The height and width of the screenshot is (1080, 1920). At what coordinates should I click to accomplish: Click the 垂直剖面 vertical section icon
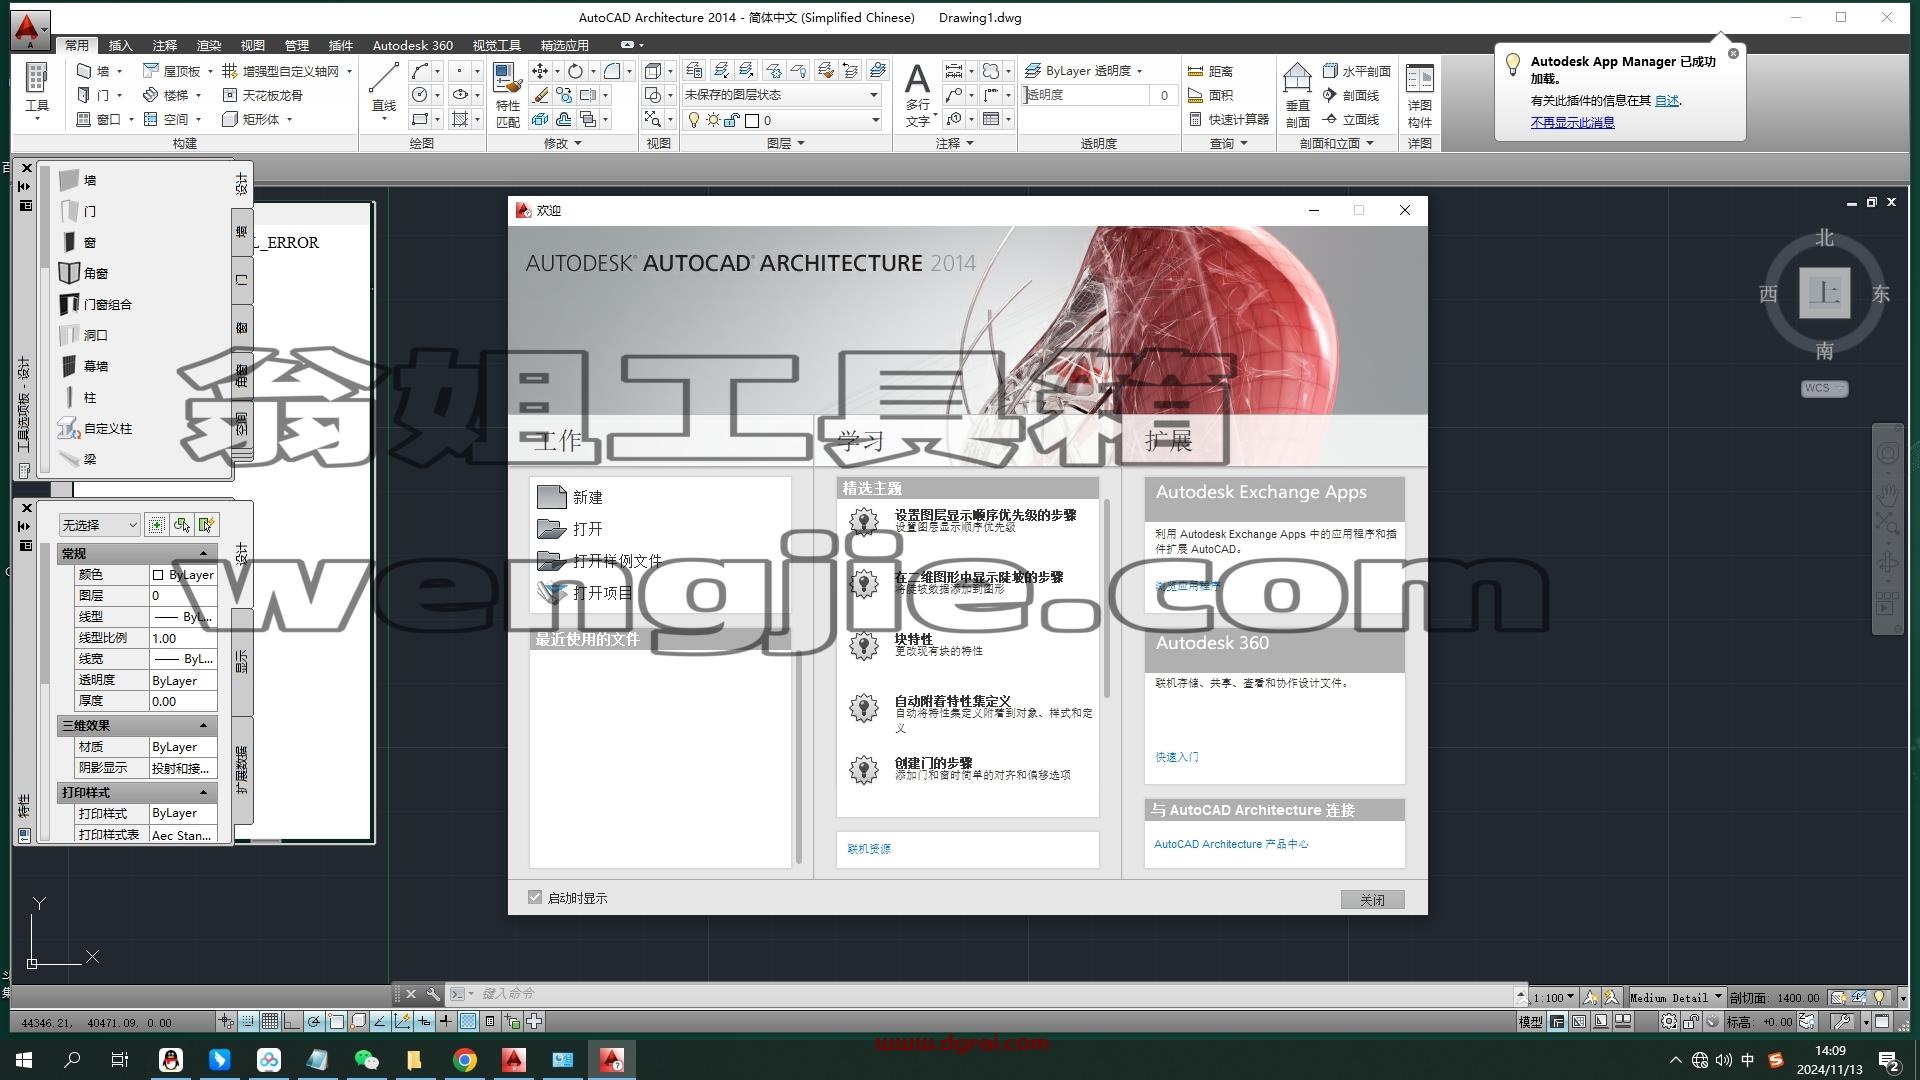click(1297, 95)
